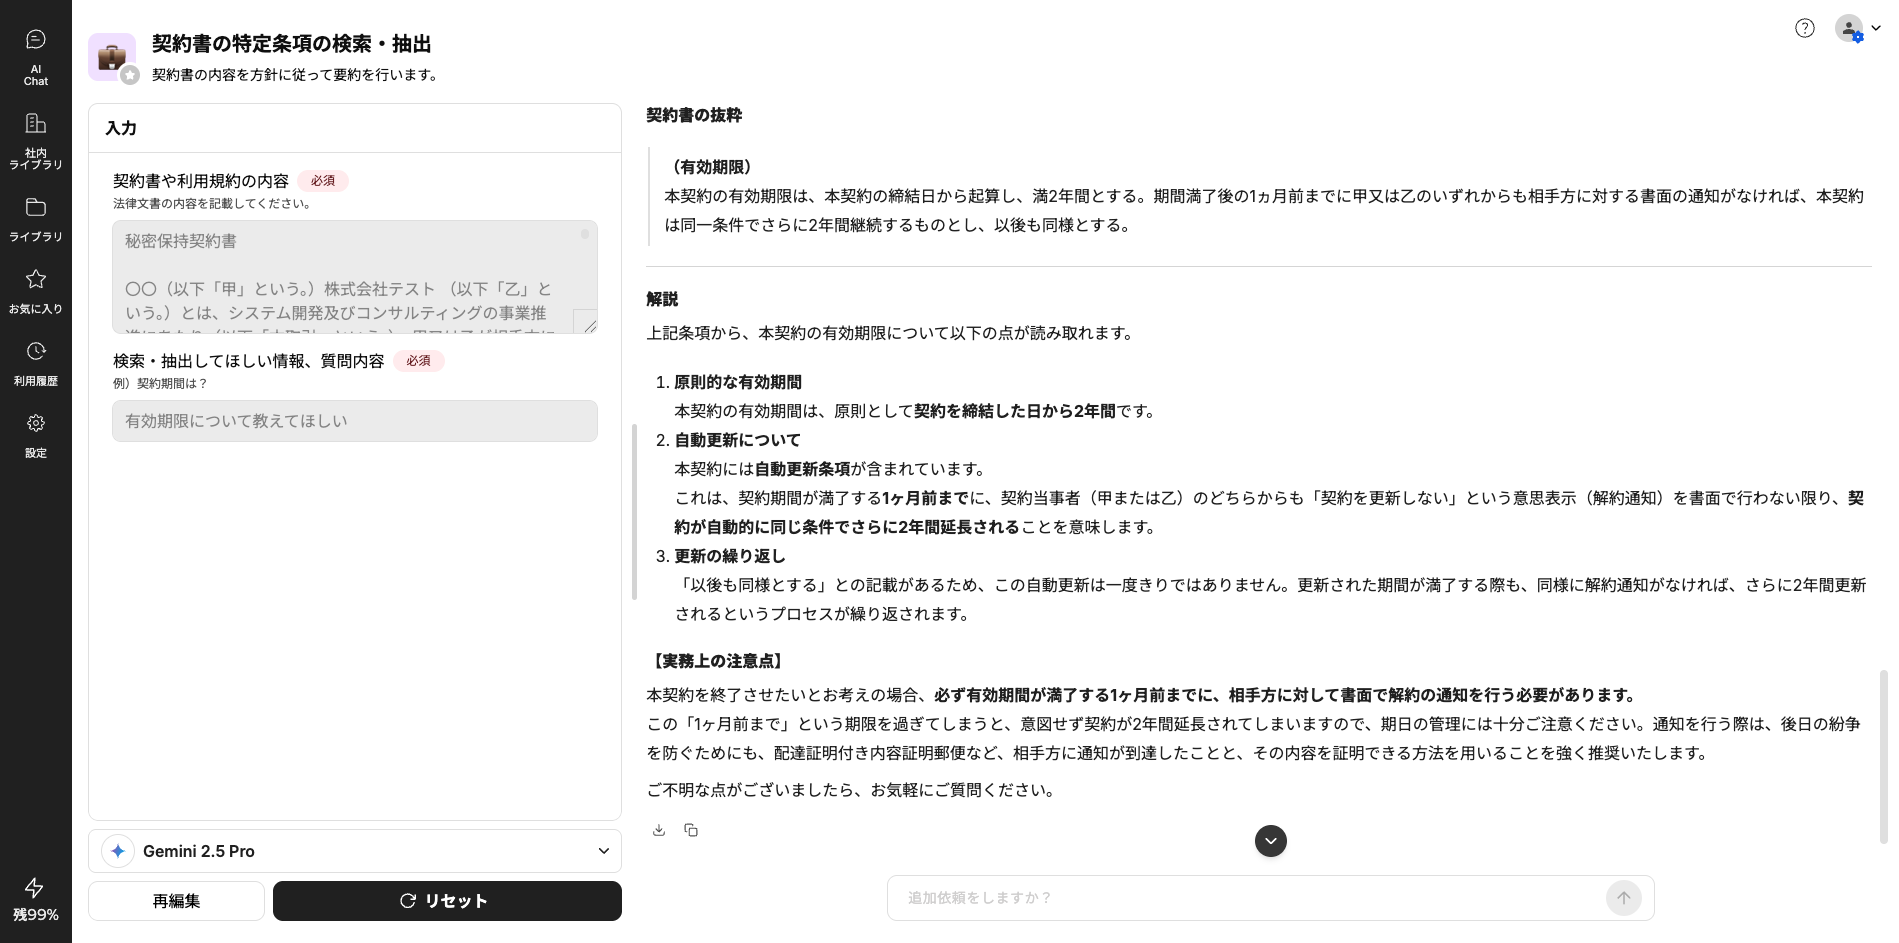The image size is (1899, 943).
Task: Click the send arrow button
Action: (1623, 898)
